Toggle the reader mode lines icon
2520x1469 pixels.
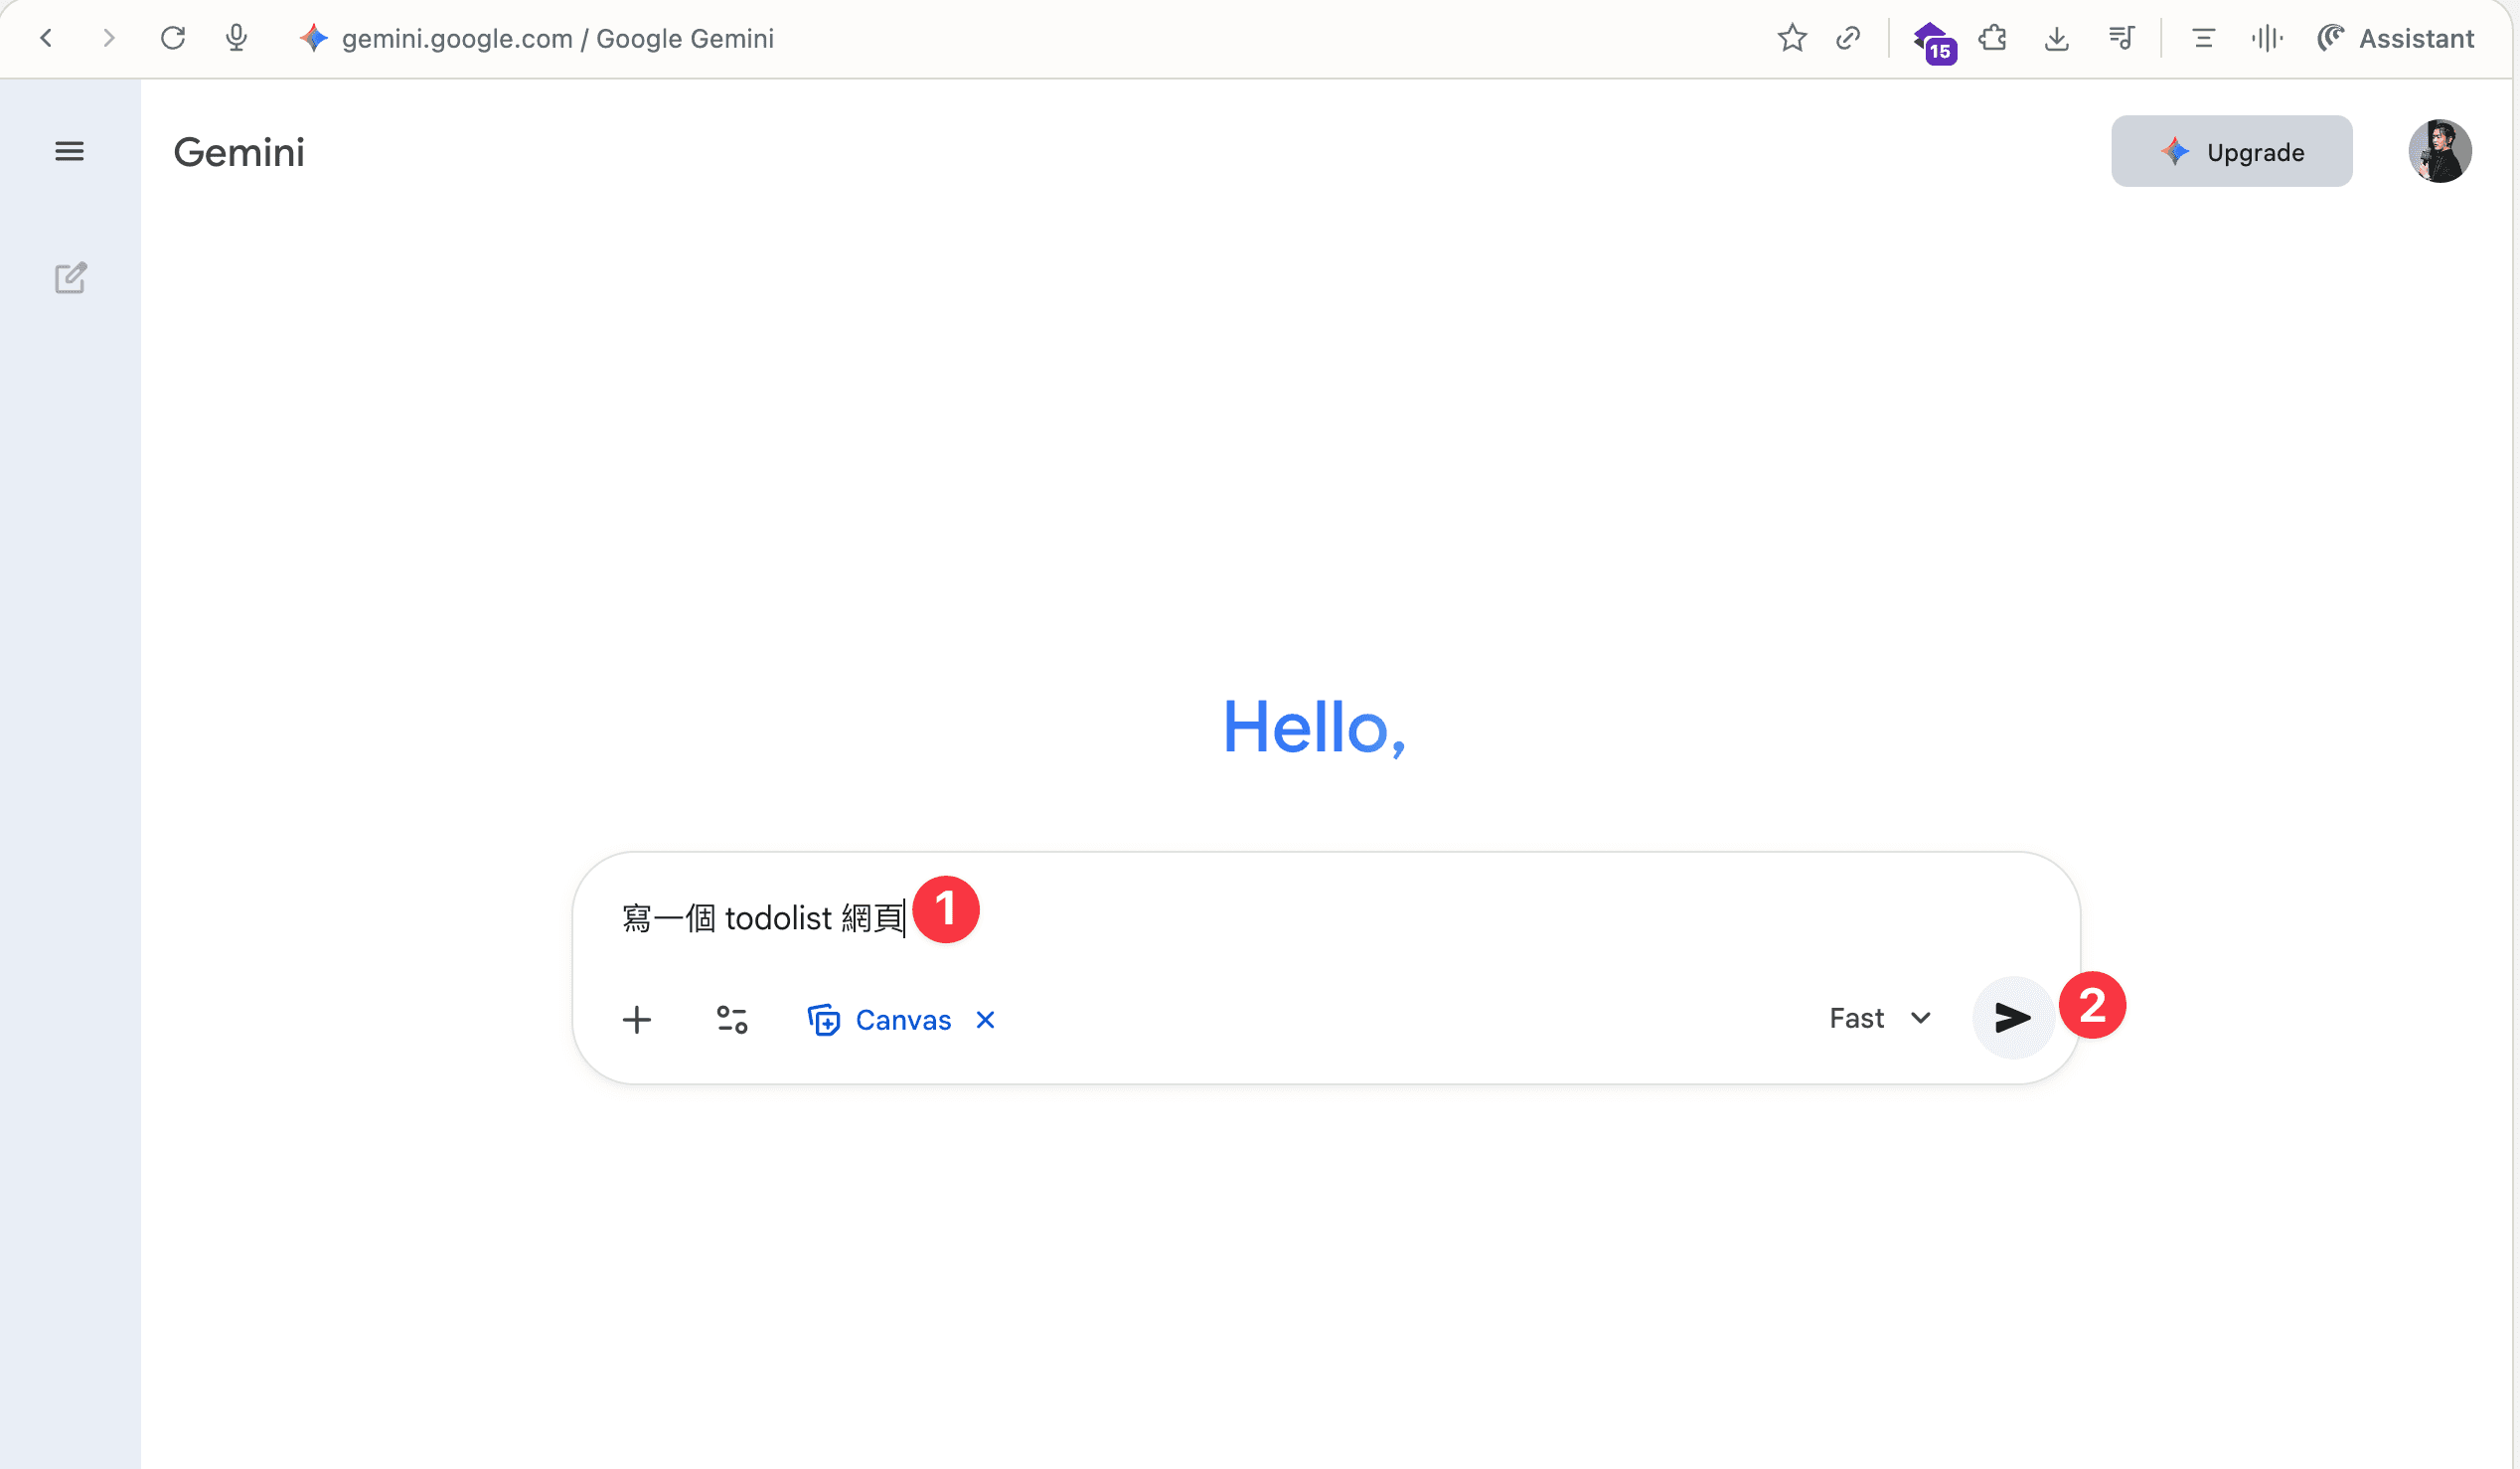click(x=2203, y=38)
